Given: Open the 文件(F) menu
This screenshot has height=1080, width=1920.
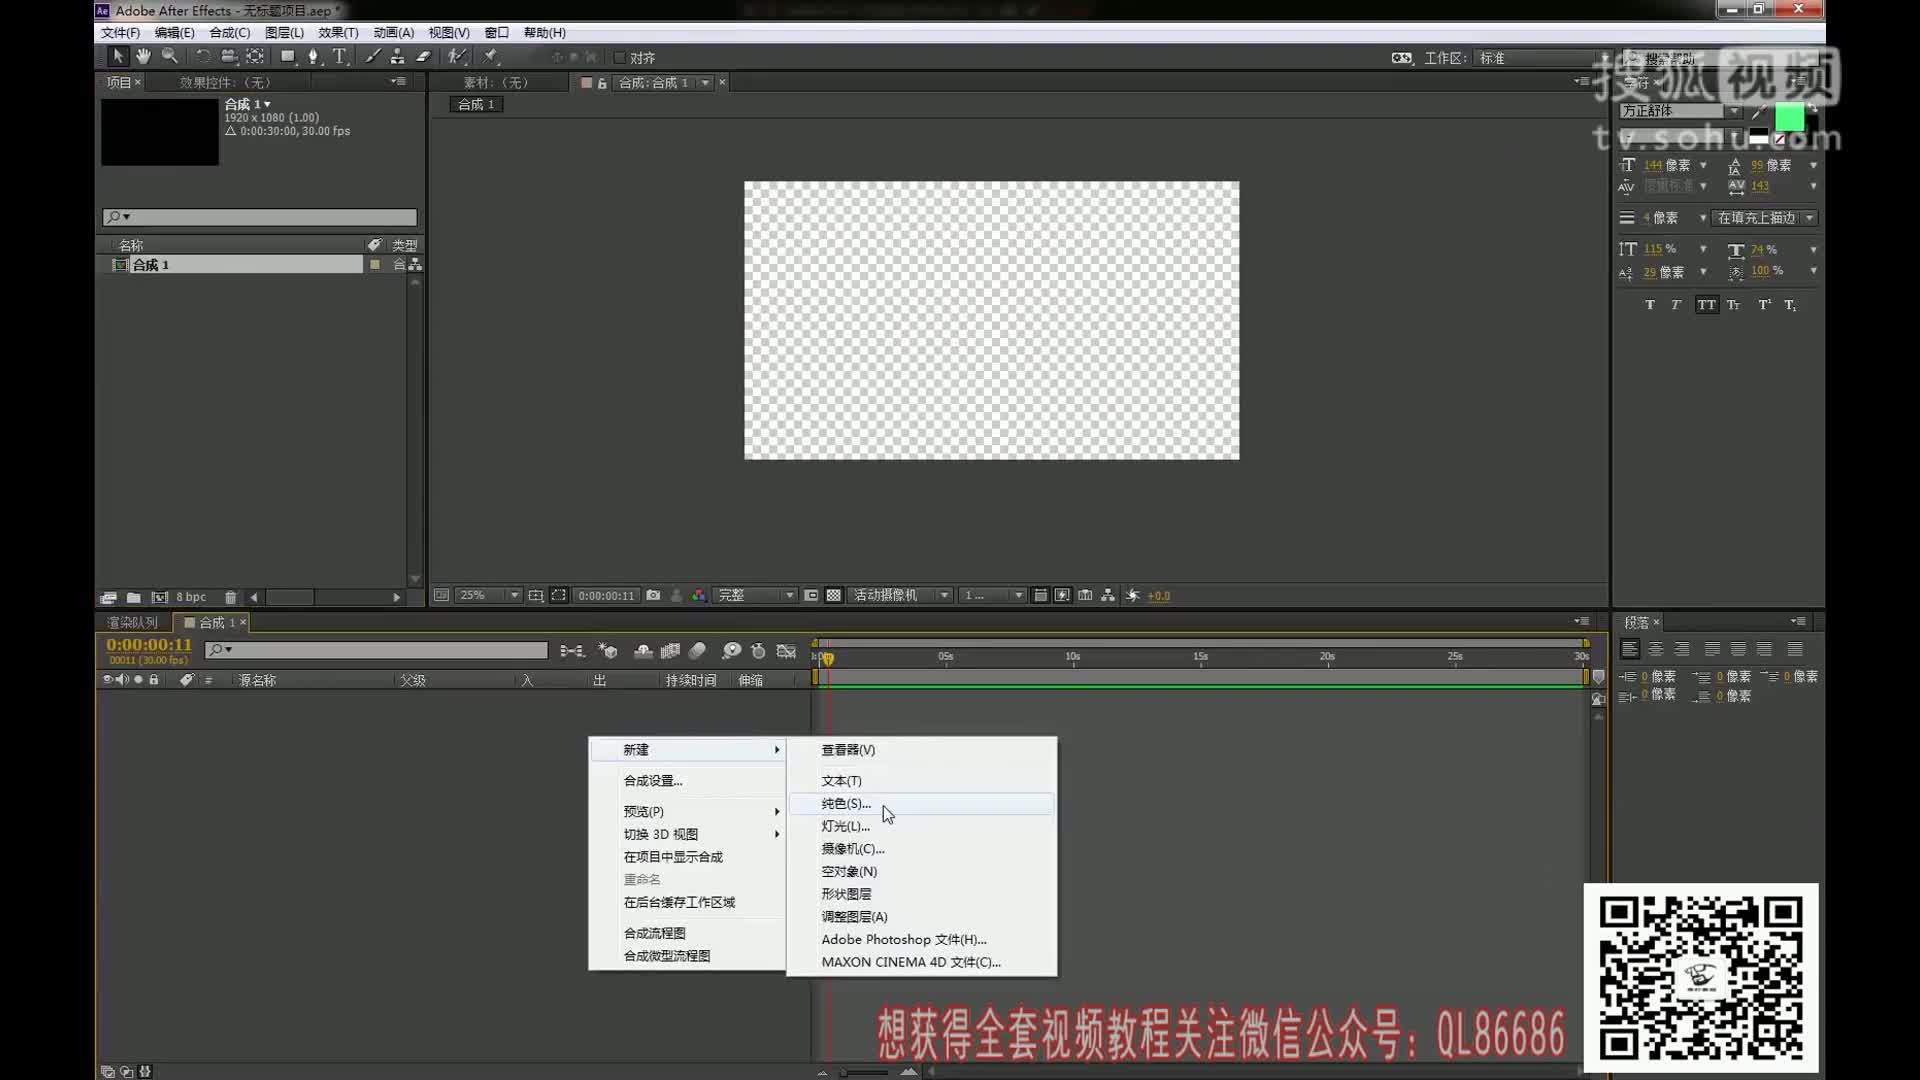Looking at the screenshot, I should (x=120, y=33).
